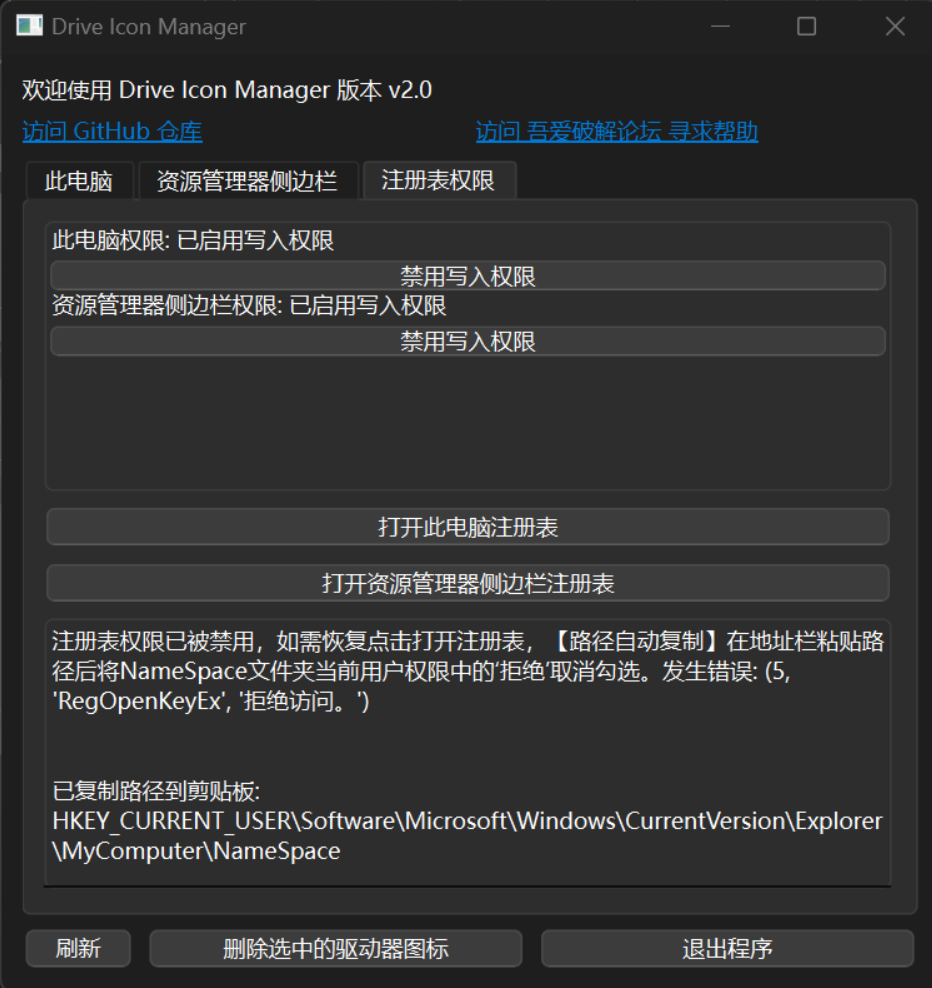Click the 刷新 button
Image resolution: width=932 pixels, height=988 pixels.
[x=78, y=948]
